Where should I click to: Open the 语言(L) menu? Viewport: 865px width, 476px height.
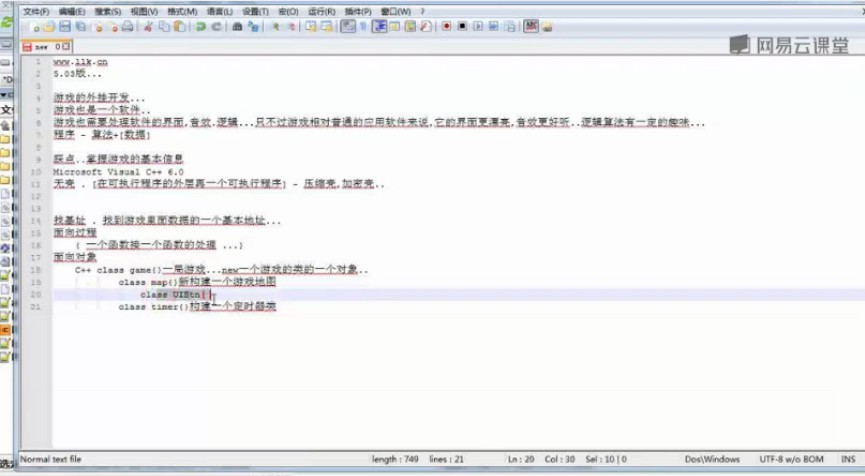click(x=220, y=11)
